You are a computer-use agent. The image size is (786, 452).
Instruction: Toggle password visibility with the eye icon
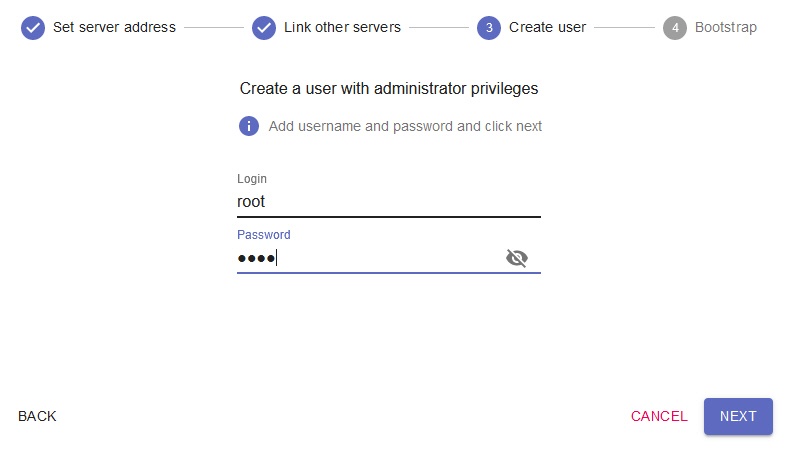click(516, 258)
